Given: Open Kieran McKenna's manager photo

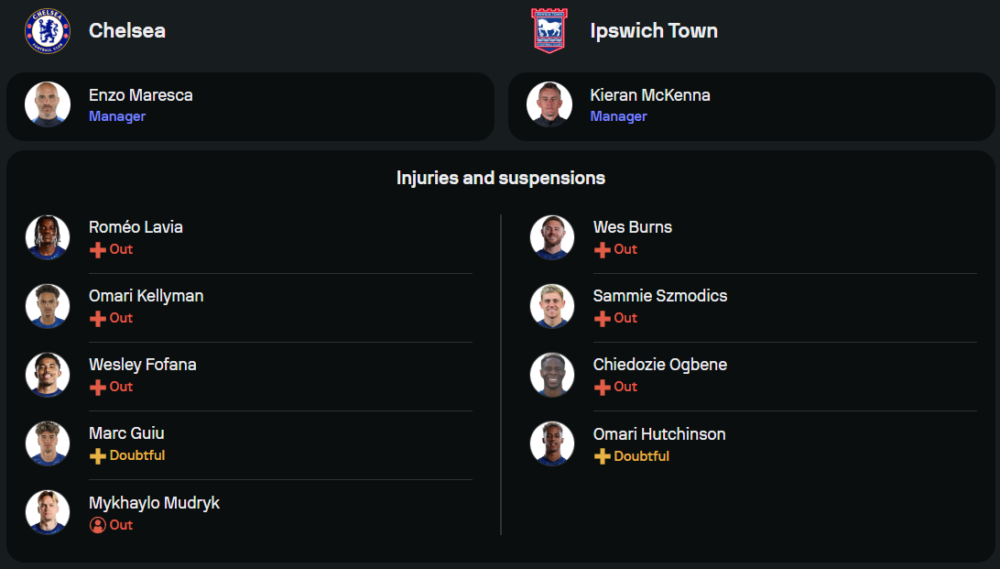Looking at the screenshot, I should pos(549,105).
